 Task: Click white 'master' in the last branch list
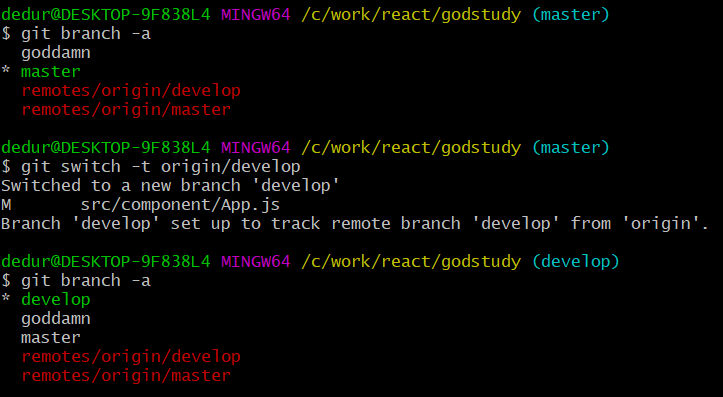(x=51, y=338)
